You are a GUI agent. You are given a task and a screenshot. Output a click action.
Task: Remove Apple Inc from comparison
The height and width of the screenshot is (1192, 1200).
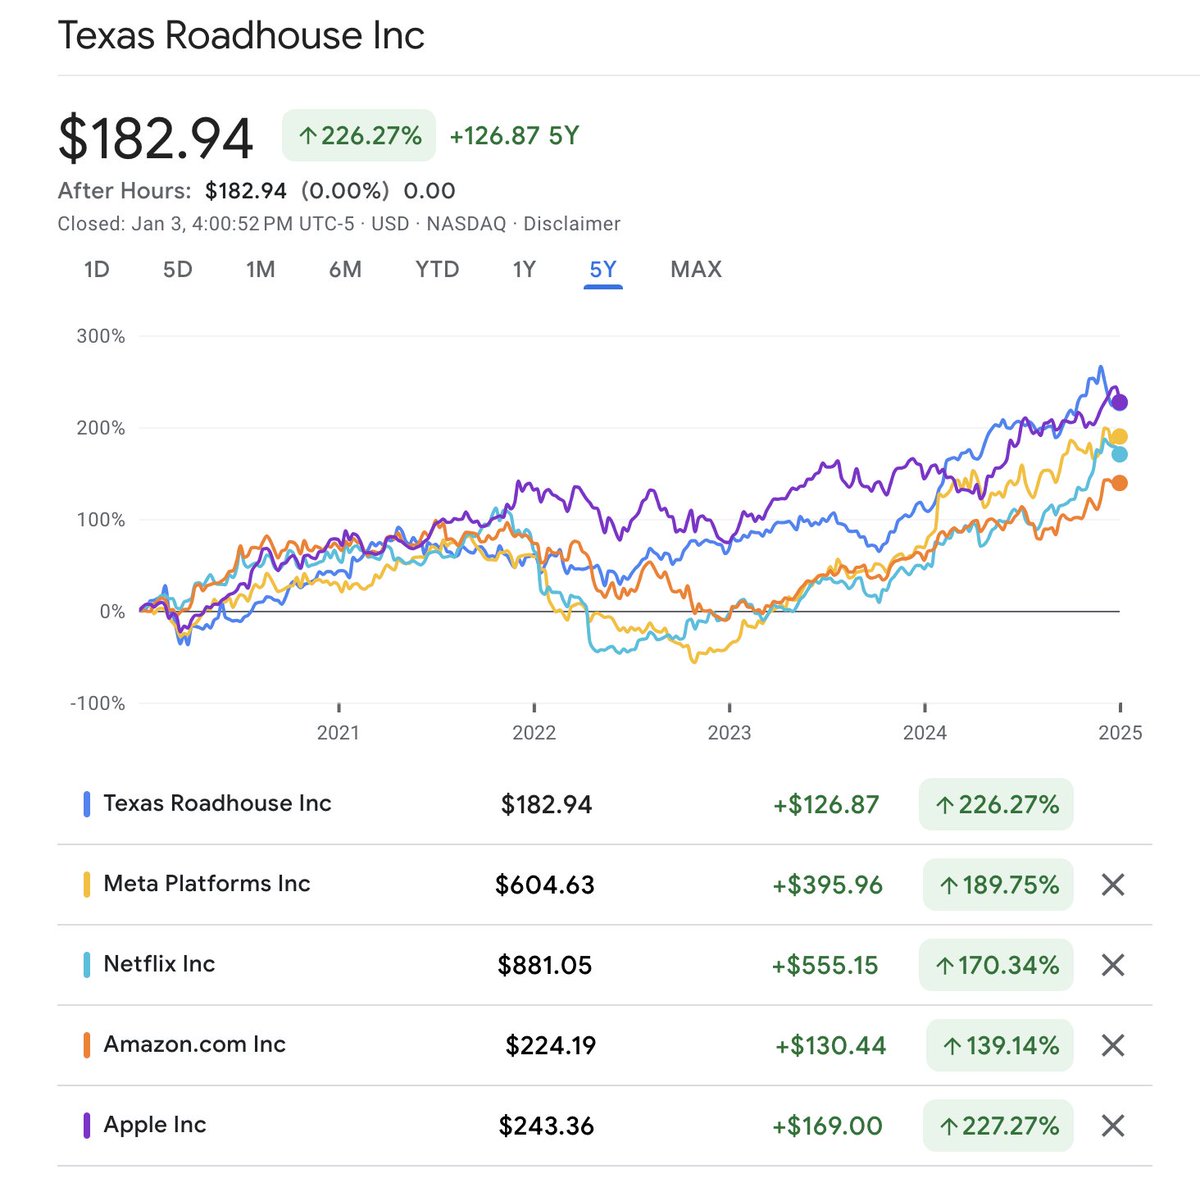tap(1113, 1126)
